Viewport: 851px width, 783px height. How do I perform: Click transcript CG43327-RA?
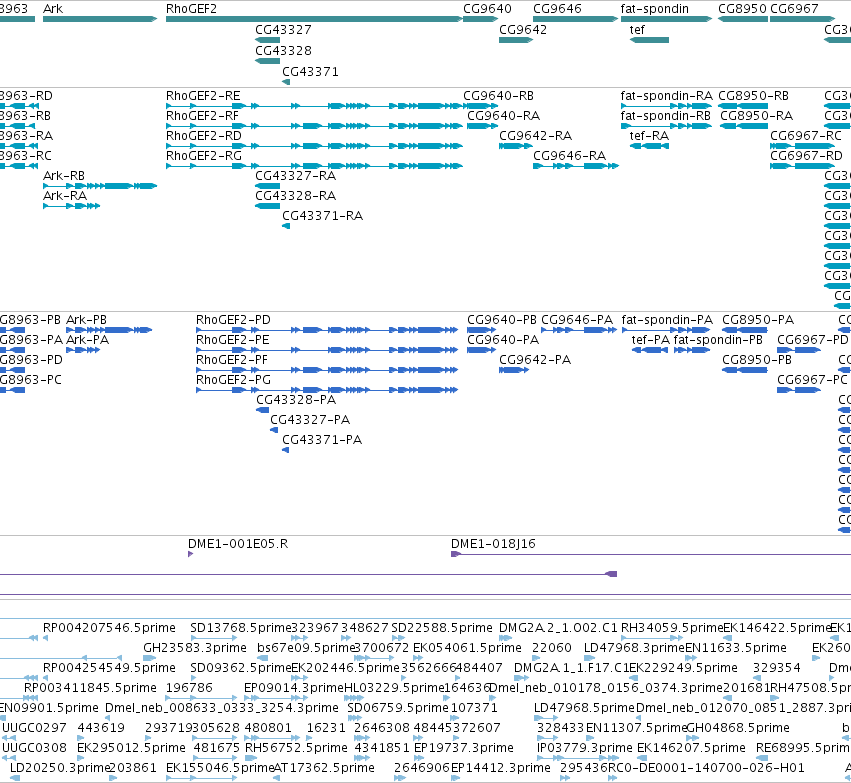(x=296, y=176)
